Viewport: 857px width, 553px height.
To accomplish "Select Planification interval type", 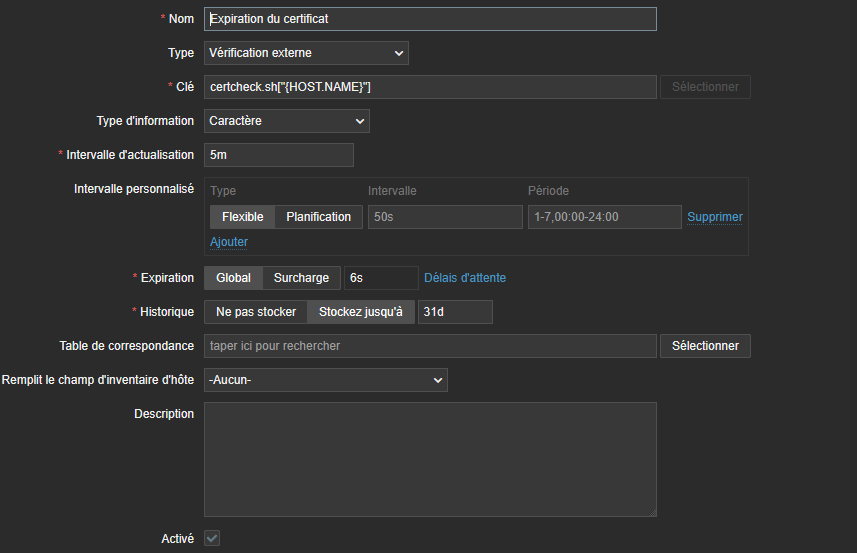I will pyautogui.click(x=318, y=217).
